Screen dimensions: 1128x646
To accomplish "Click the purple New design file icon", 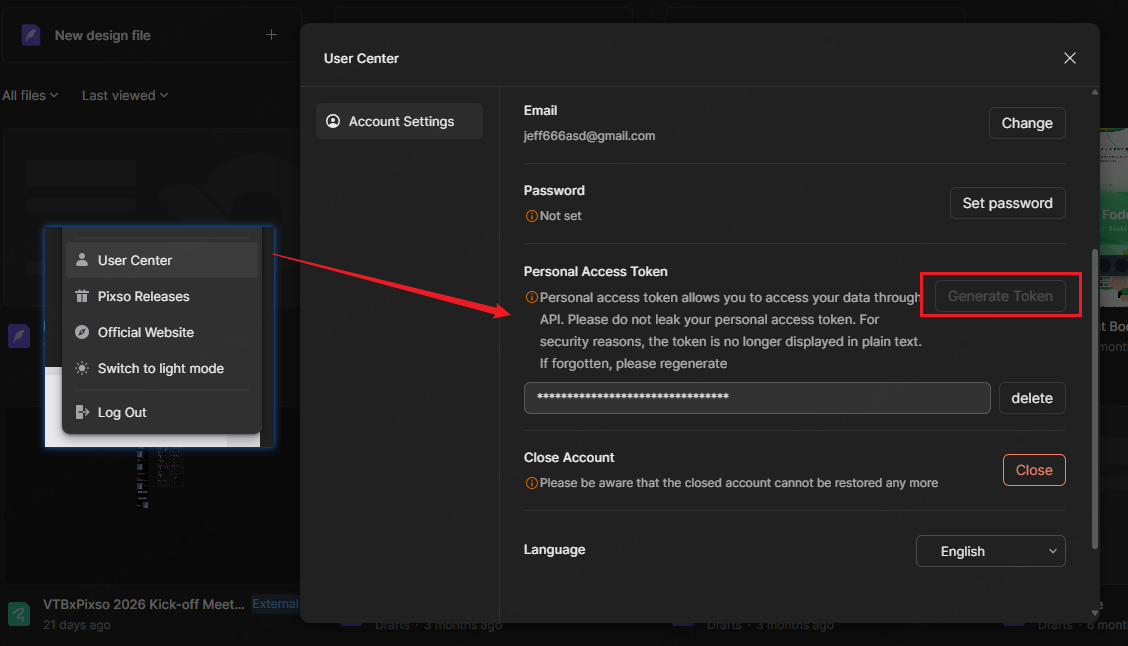I will (x=32, y=34).
